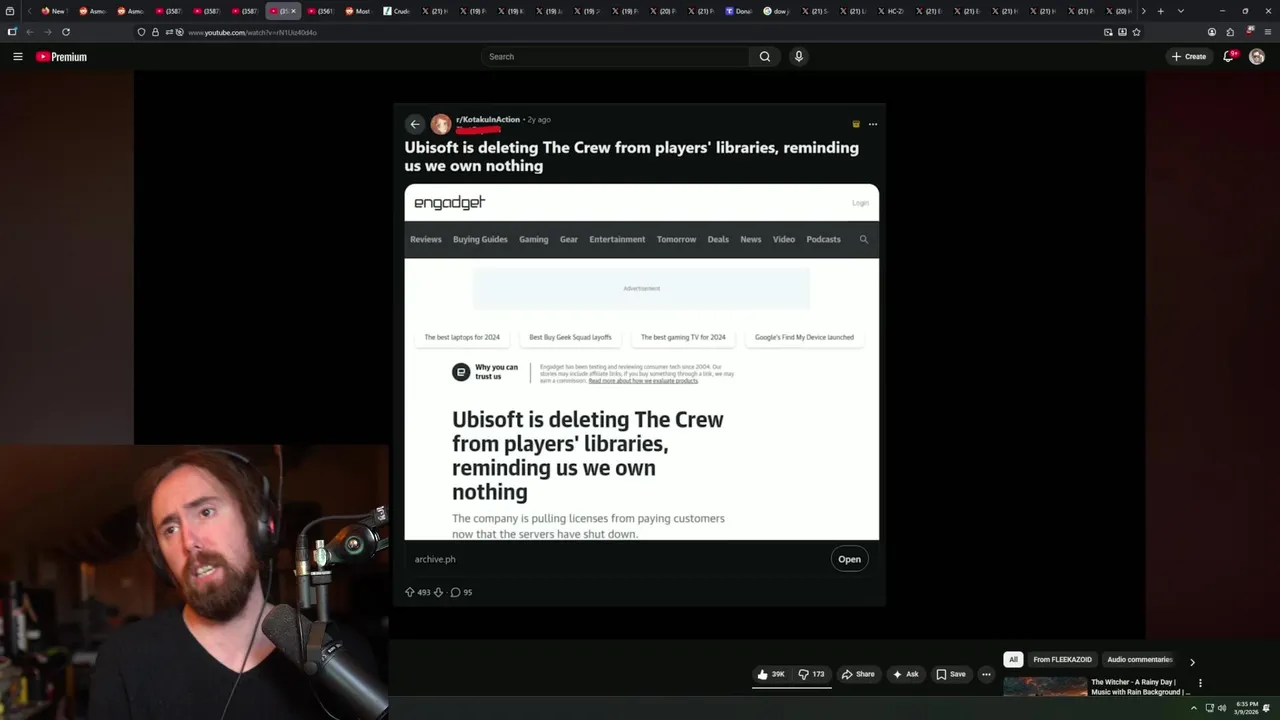The image size is (1280, 720).
Task: Open the clock showing 6:35 PM
Action: click(x=1247, y=707)
